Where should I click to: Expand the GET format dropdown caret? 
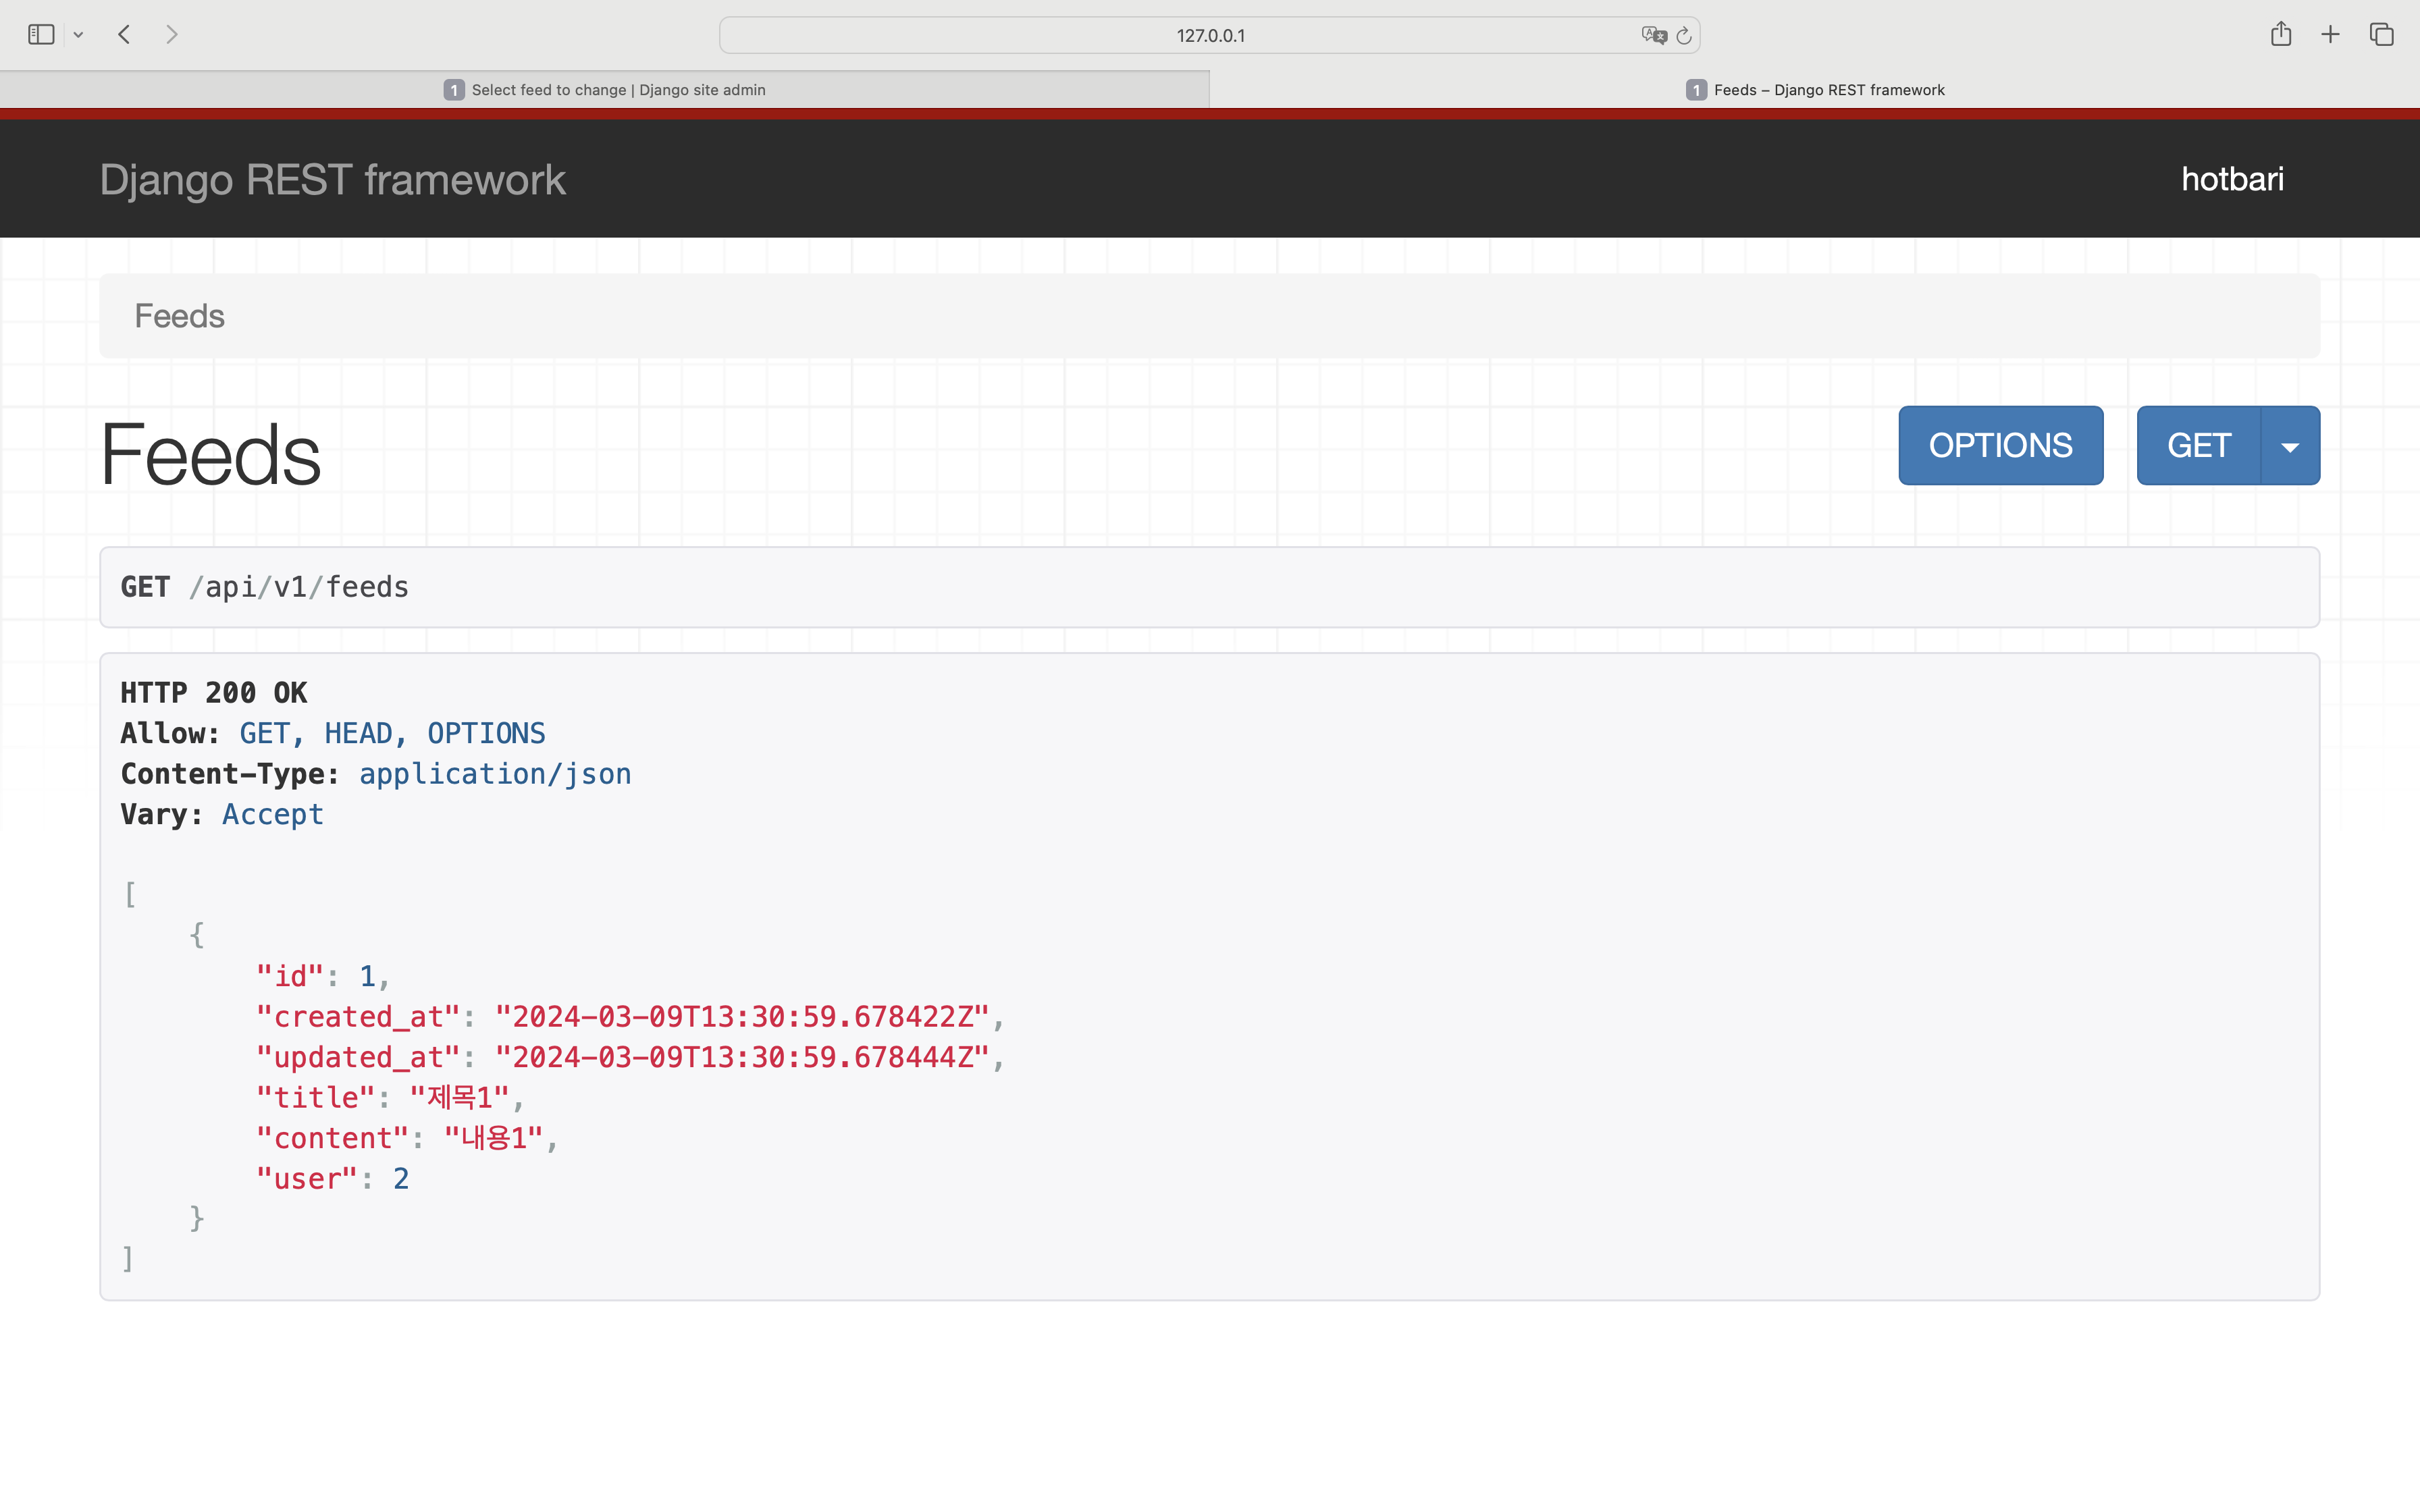2290,446
